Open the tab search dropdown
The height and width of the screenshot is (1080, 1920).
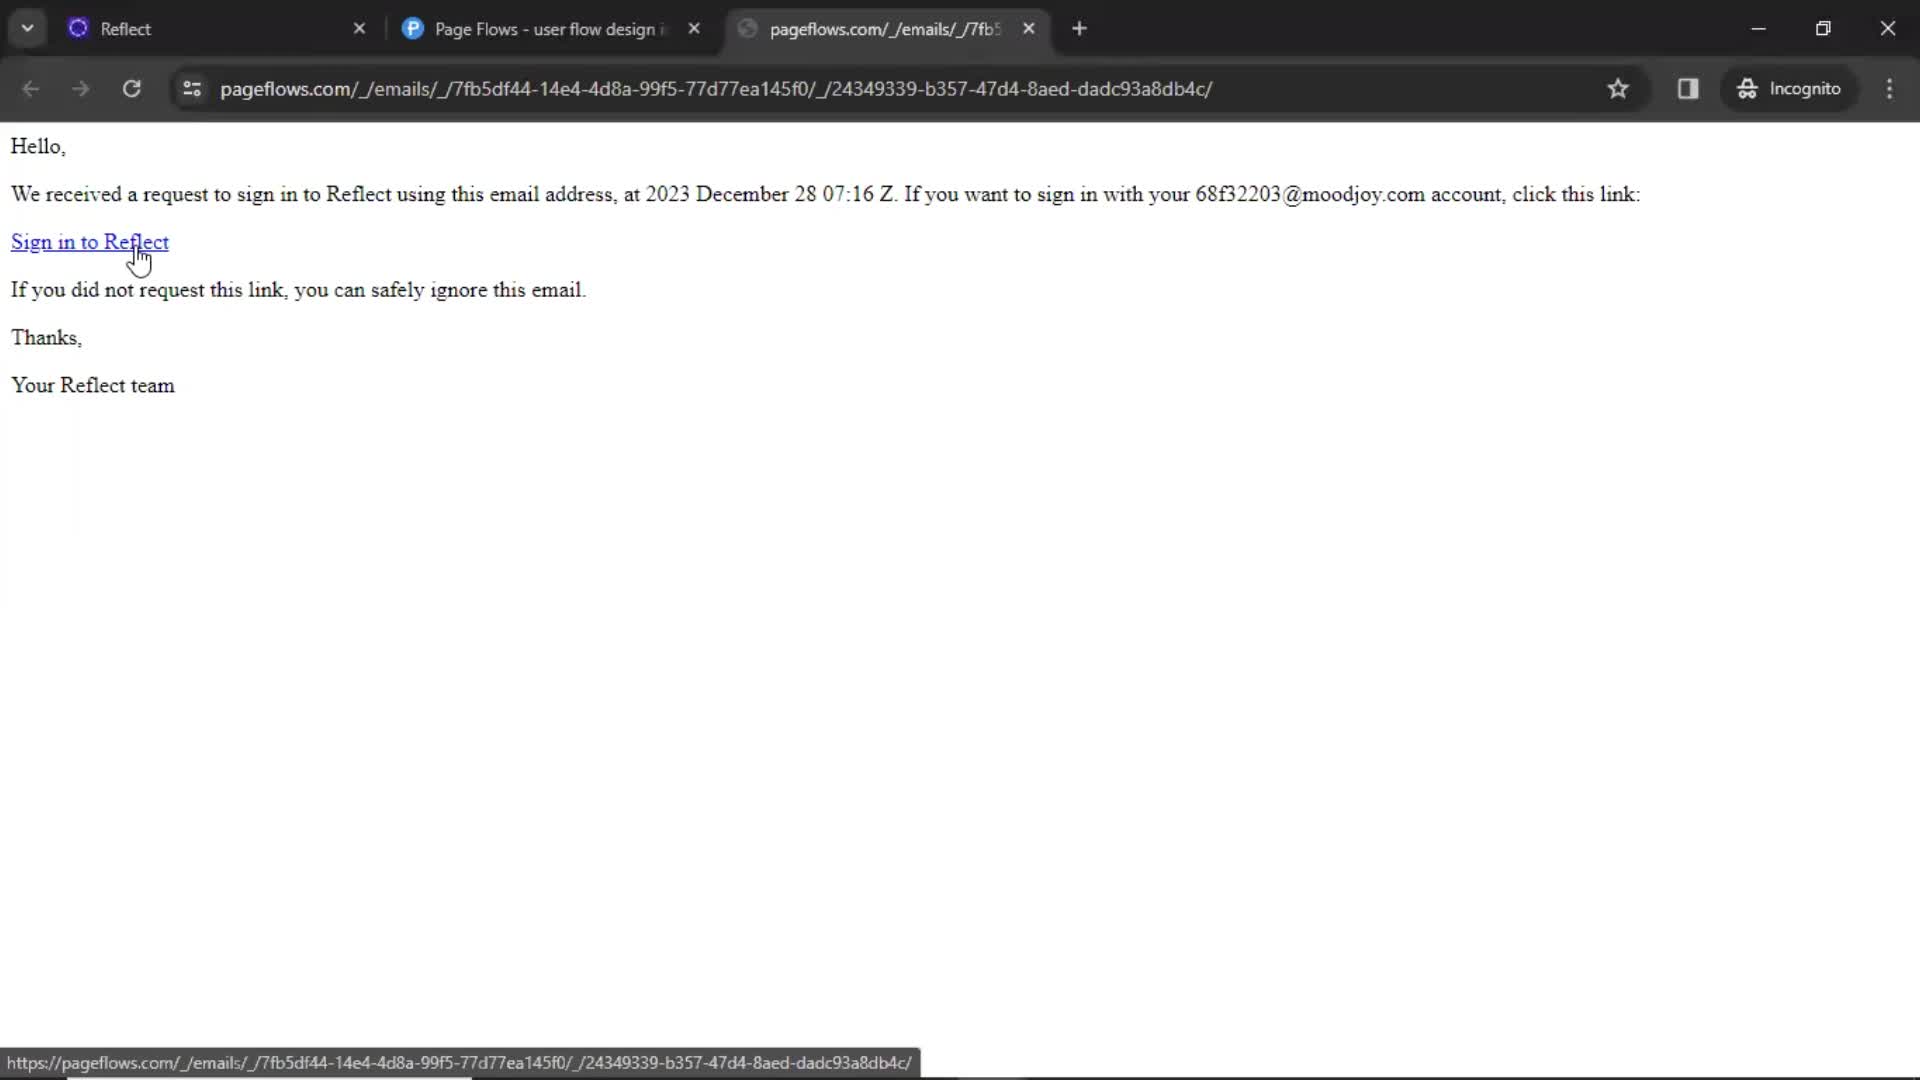28,29
